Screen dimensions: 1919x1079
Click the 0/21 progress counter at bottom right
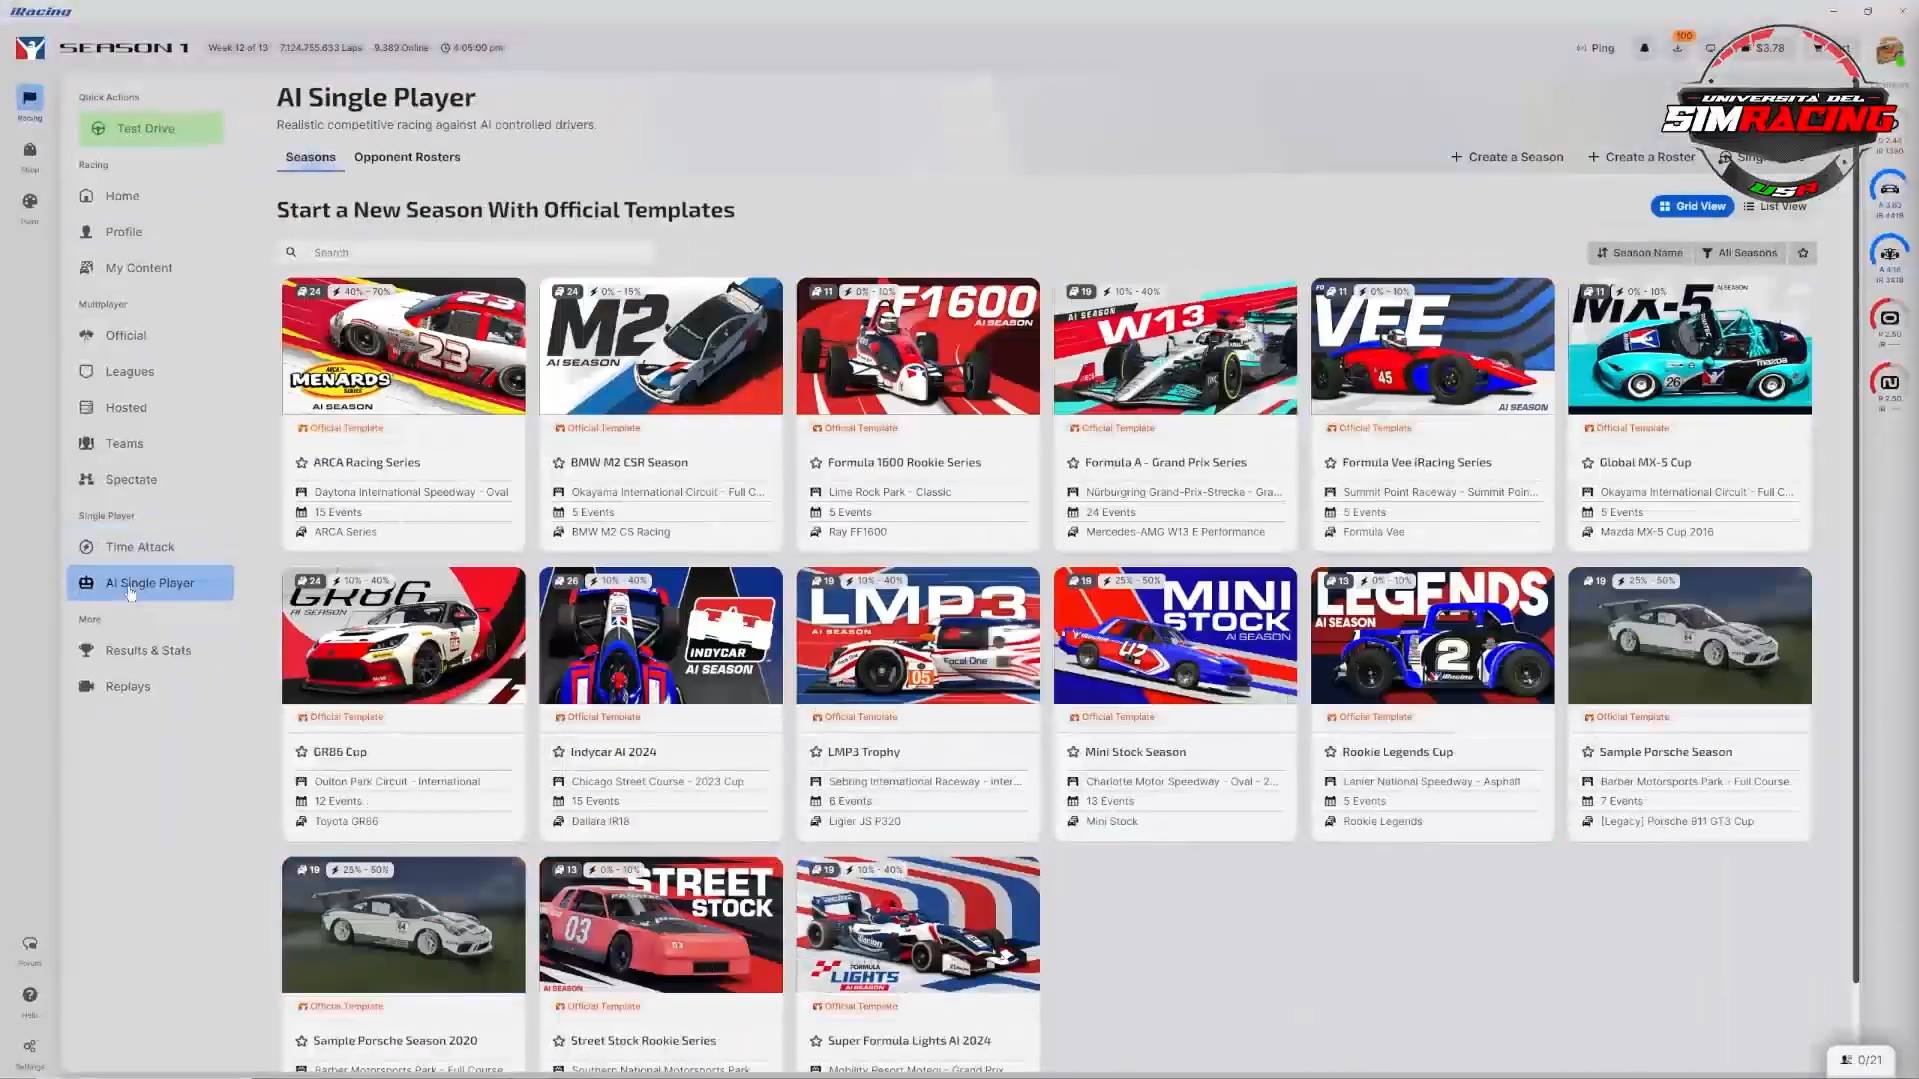pyautogui.click(x=1862, y=1058)
